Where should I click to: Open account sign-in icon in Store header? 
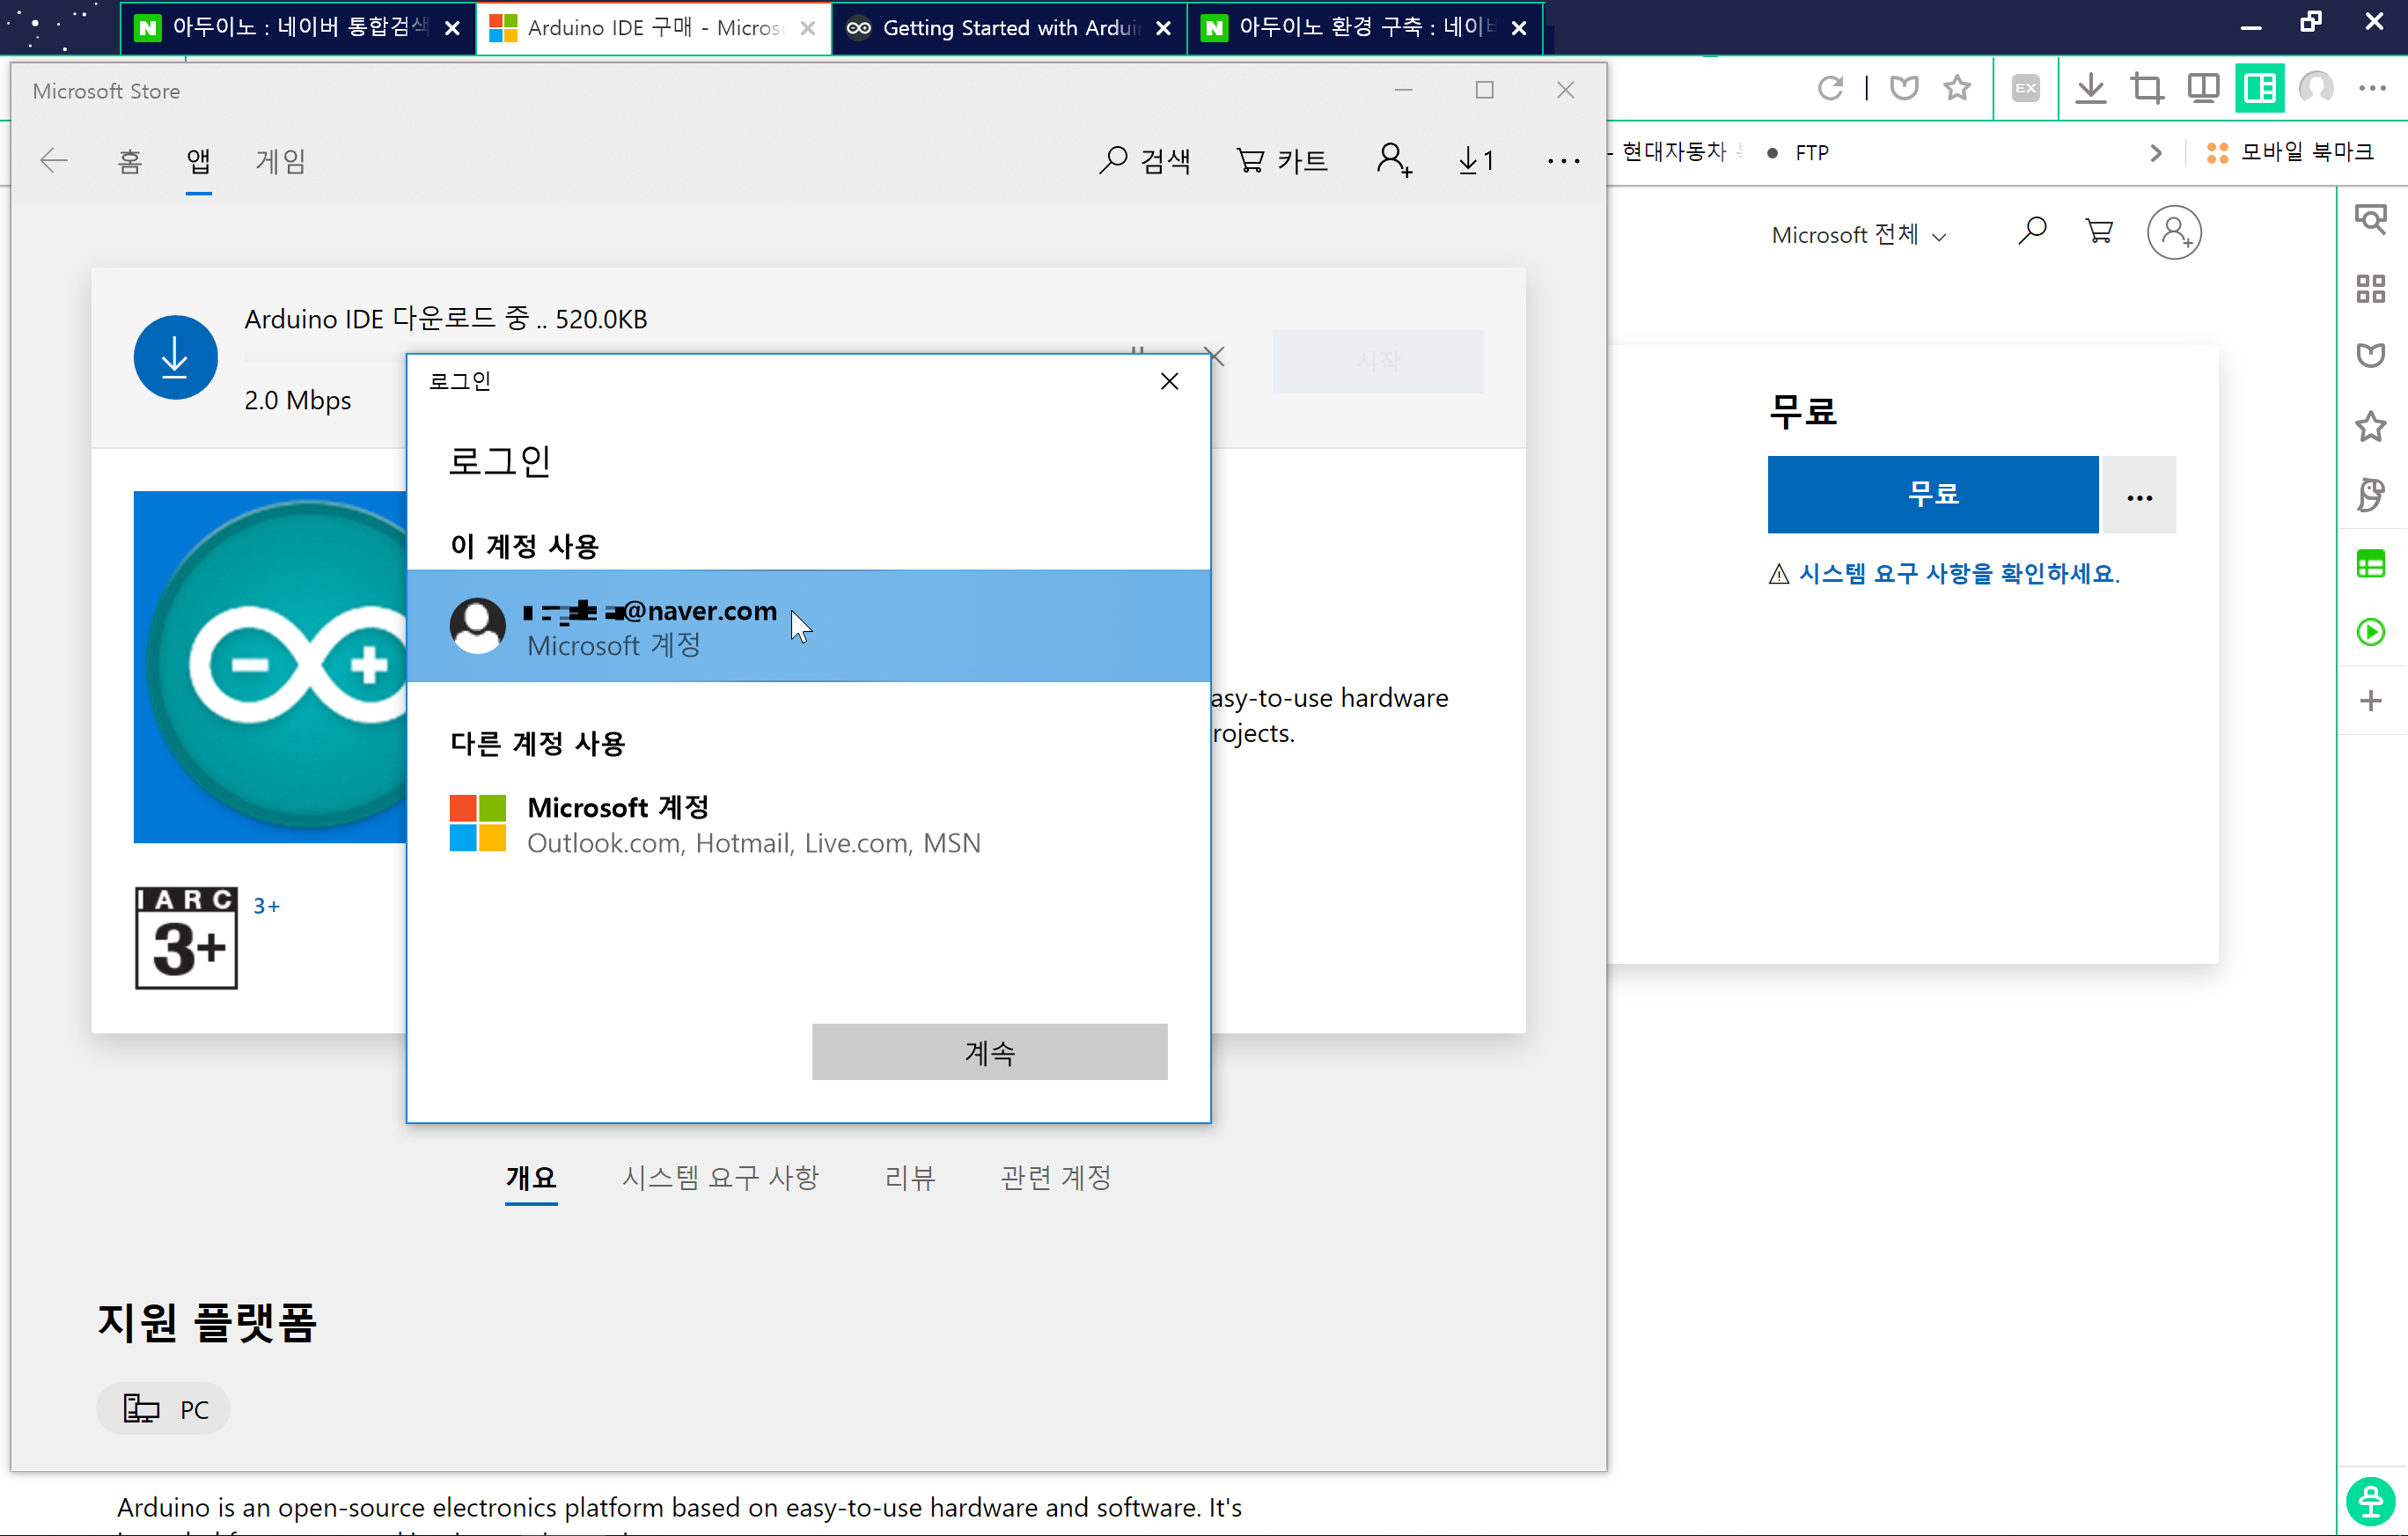point(1394,160)
